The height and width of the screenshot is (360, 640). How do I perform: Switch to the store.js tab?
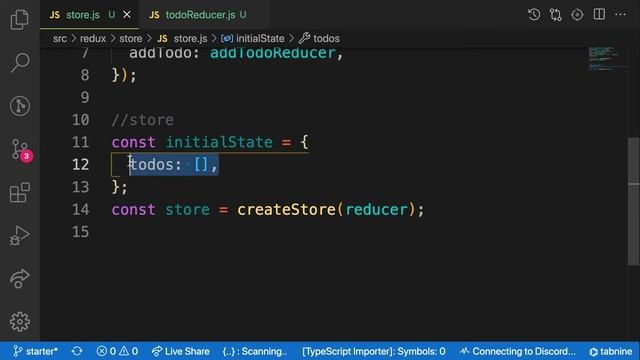click(x=83, y=15)
